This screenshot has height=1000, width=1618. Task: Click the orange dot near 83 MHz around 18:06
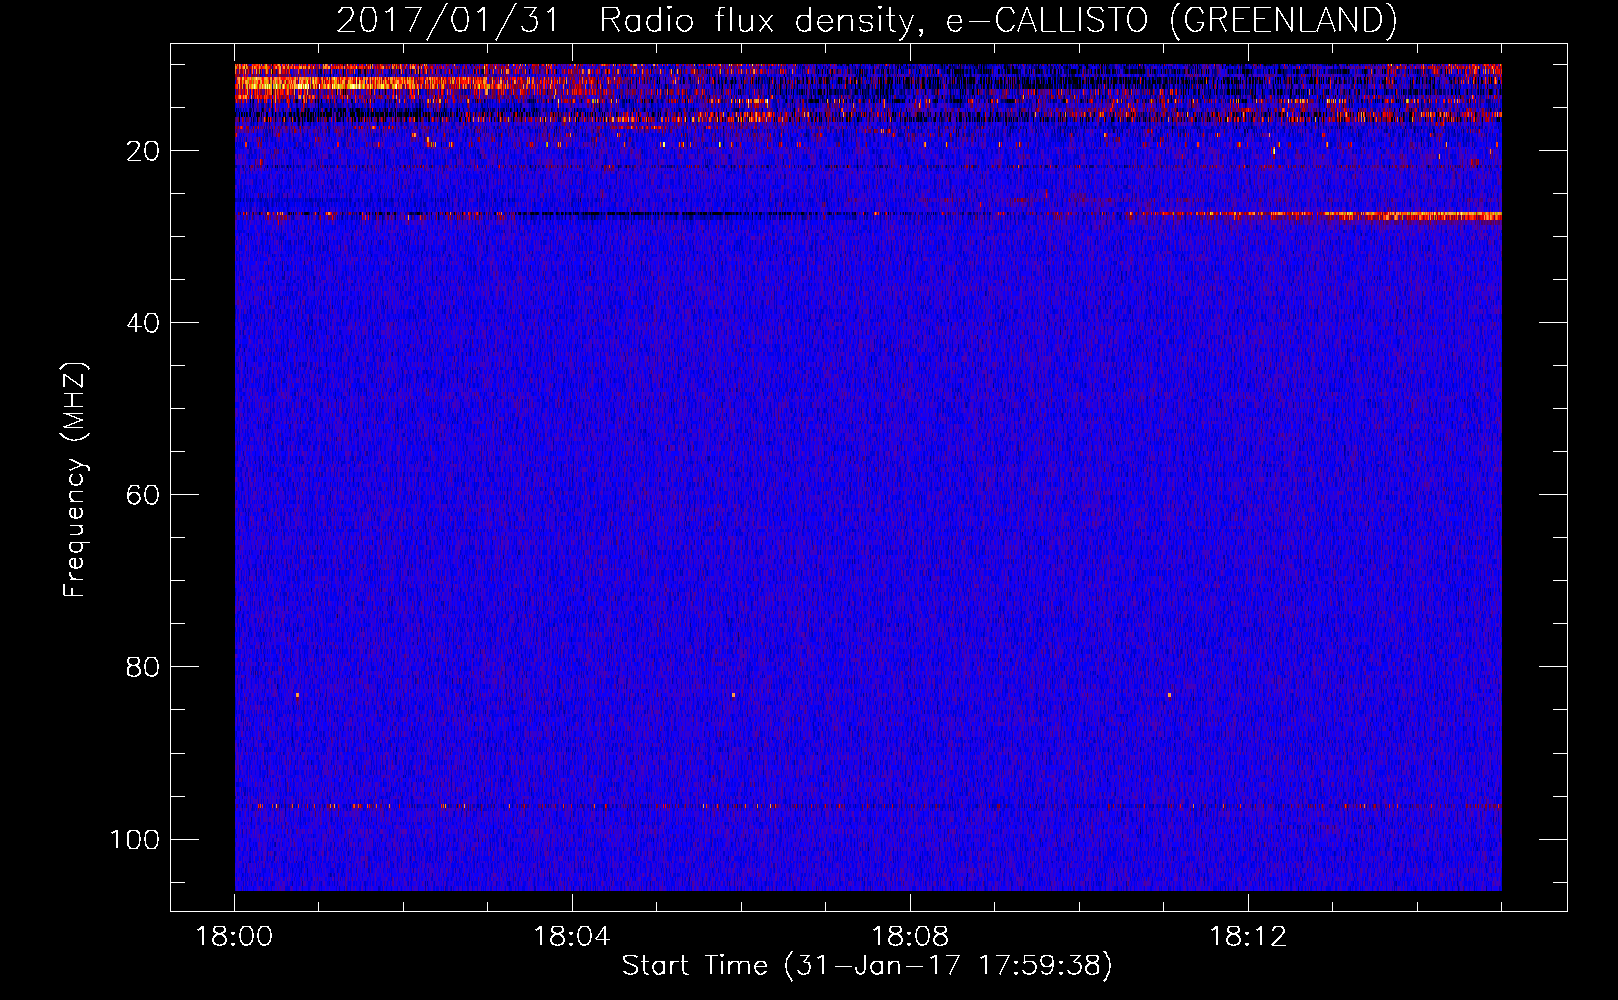point(733,694)
